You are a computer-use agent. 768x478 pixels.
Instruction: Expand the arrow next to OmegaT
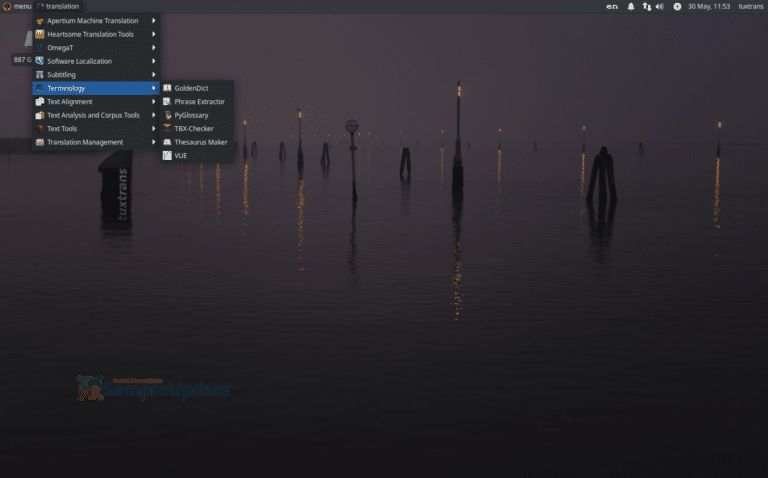click(x=154, y=48)
